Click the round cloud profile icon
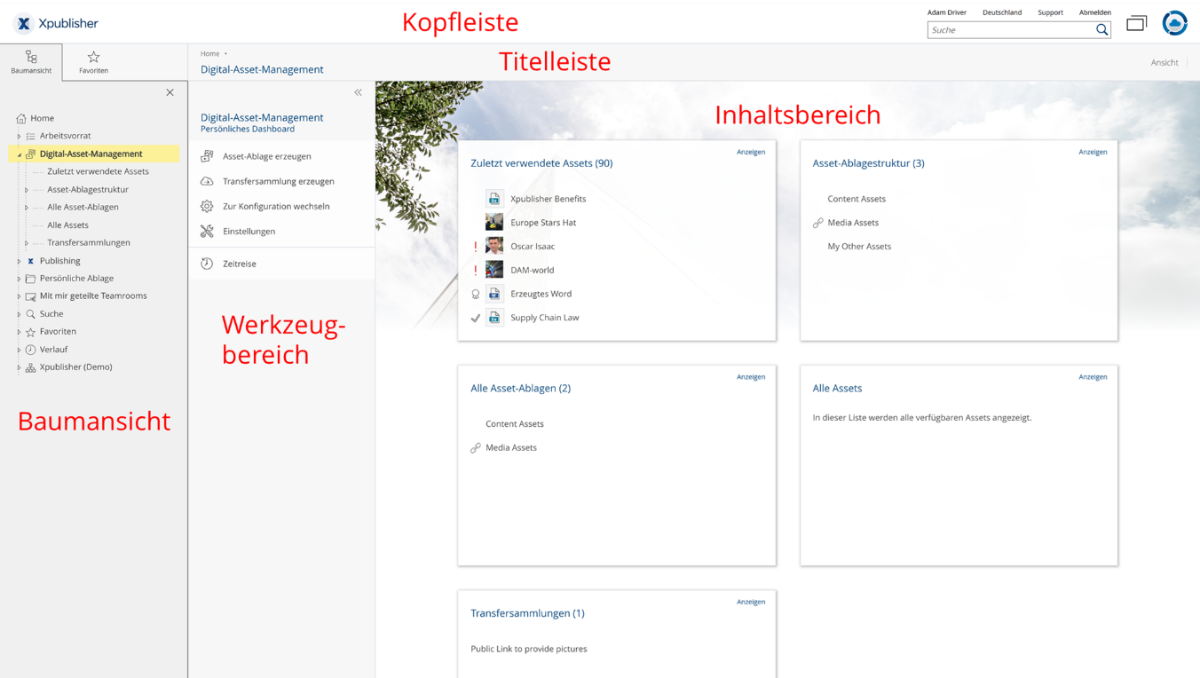The height and width of the screenshot is (678, 1200). [1174, 23]
